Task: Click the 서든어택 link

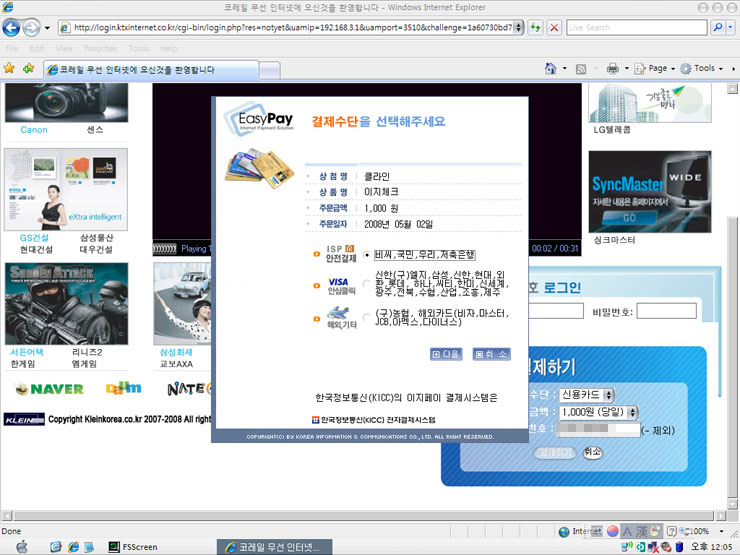Action: click(x=27, y=352)
